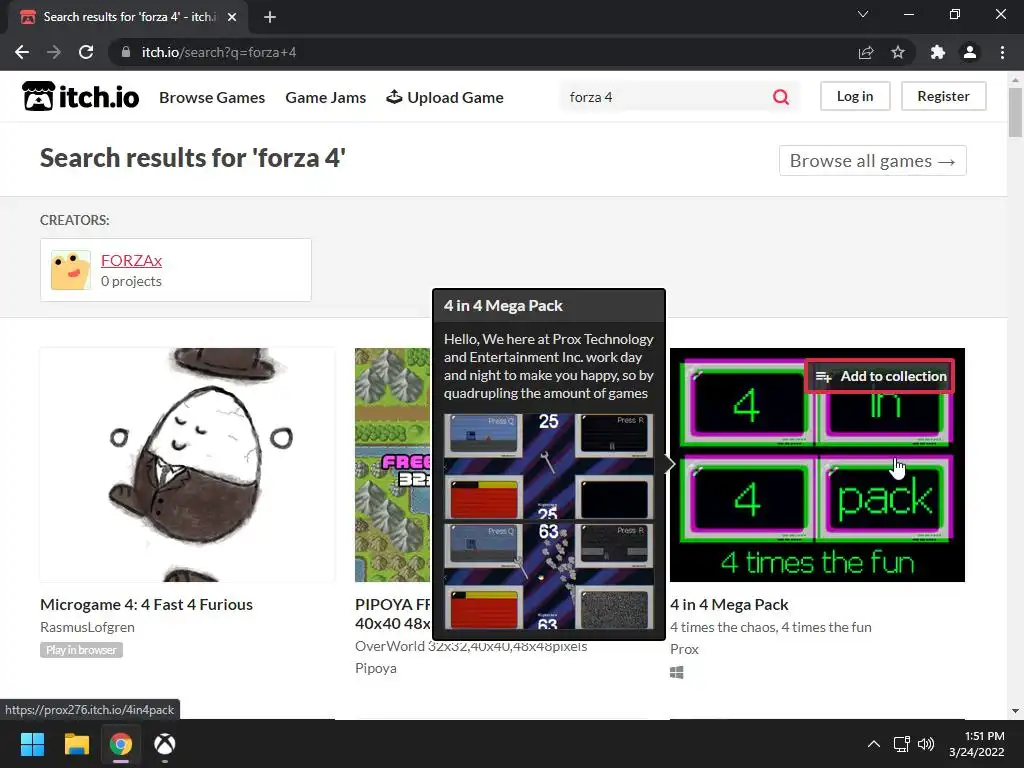The width and height of the screenshot is (1024, 768).
Task: Click the Log in button
Action: (855, 96)
